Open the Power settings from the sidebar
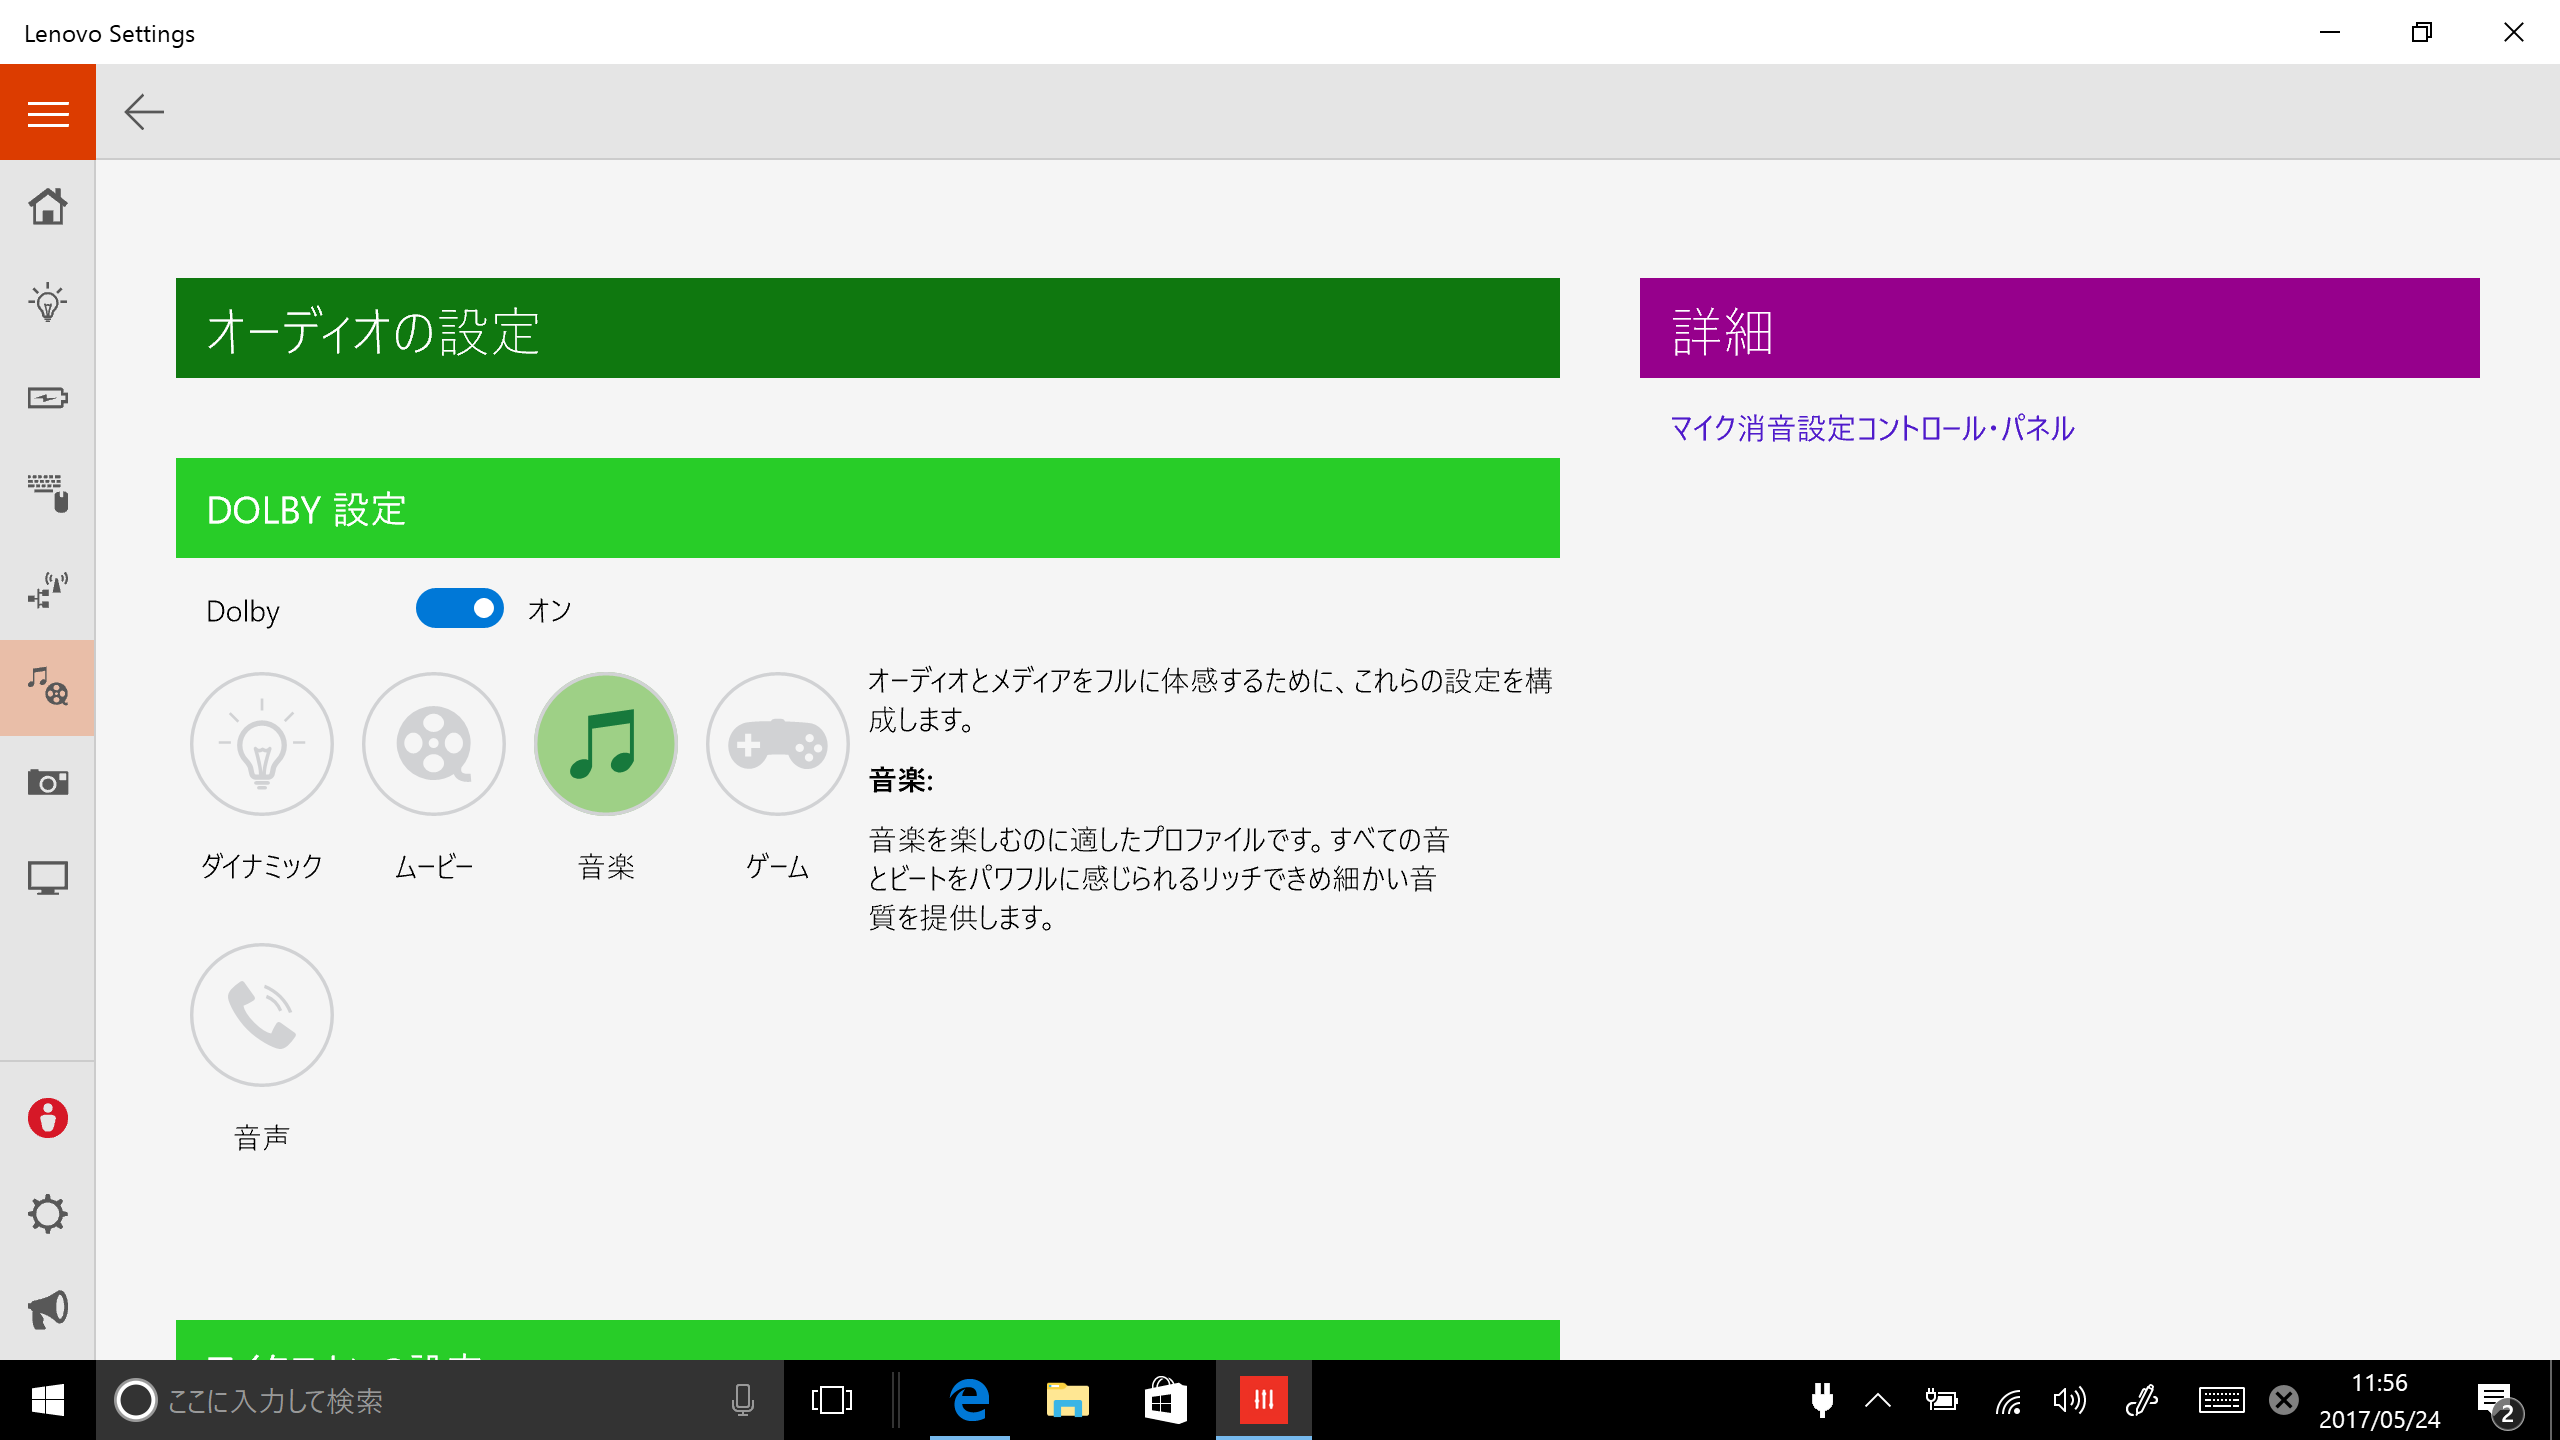Image resolution: width=2560 pixels, height=1440 pixels. pyautogui.click(x=47, y=397)
